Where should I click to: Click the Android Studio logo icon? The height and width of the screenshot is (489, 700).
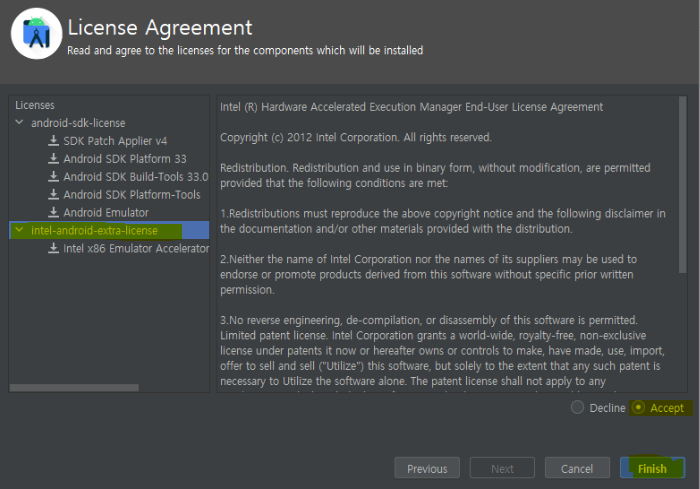(37, 34)
